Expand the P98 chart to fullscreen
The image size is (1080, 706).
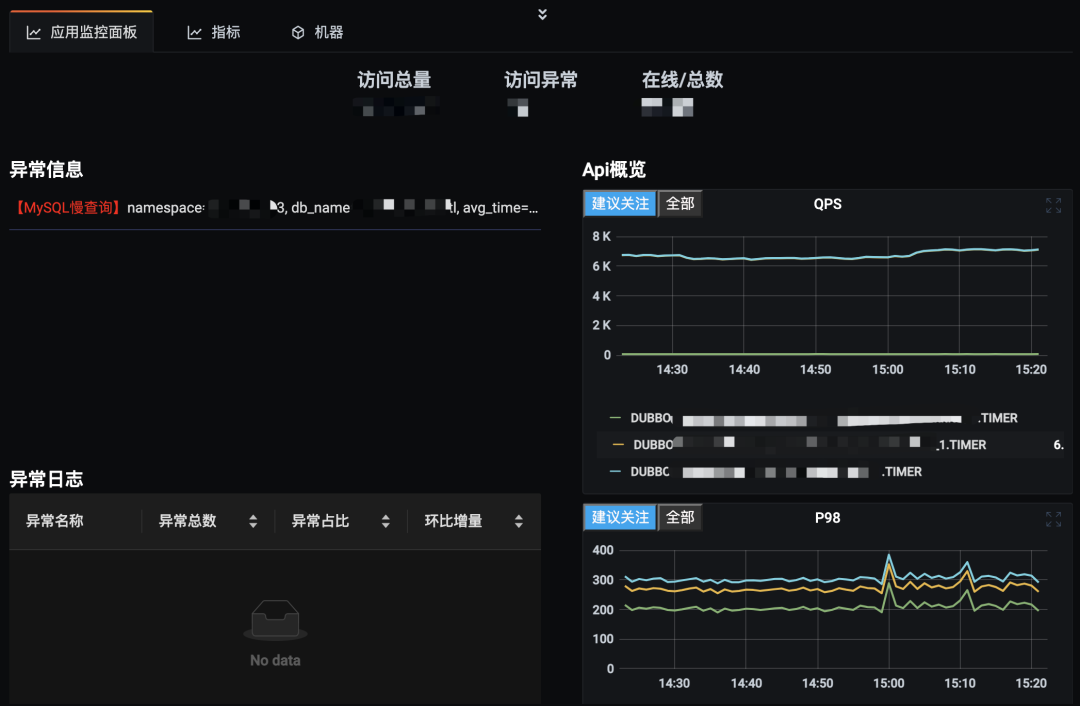pos(1052,519)
